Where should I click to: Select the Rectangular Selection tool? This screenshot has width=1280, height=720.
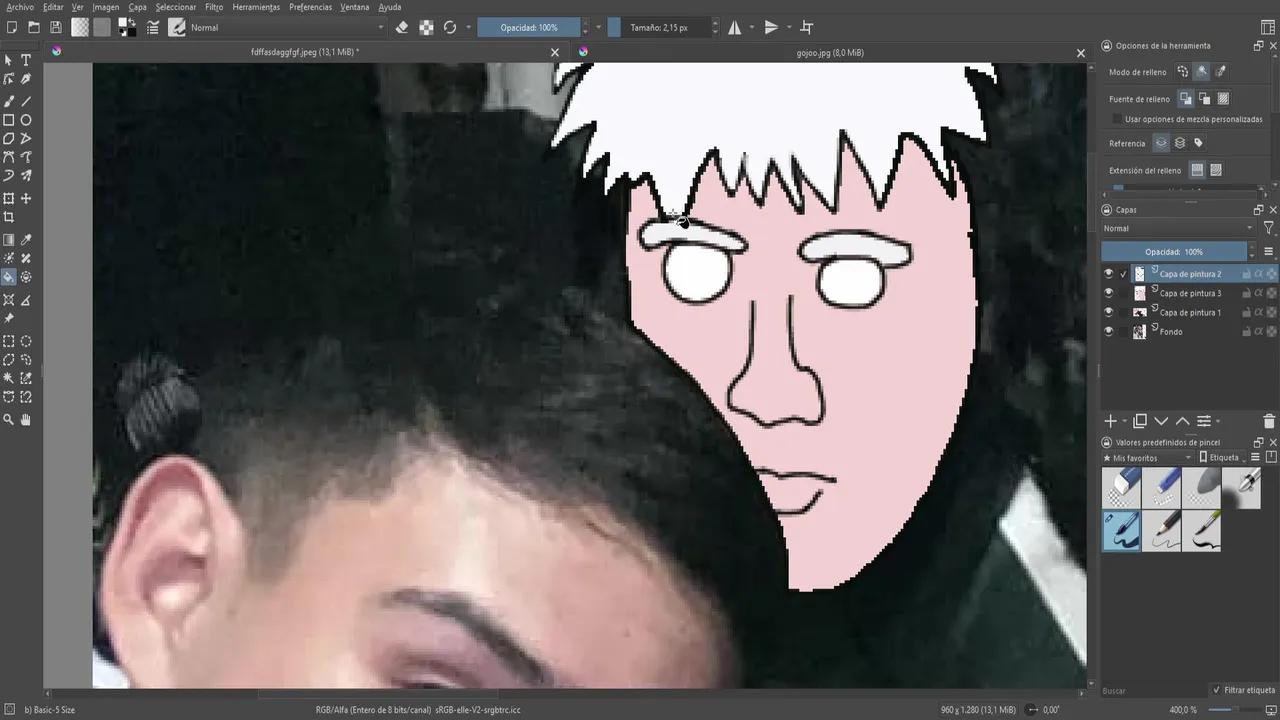pyautogui.click(x=9, y=341)
